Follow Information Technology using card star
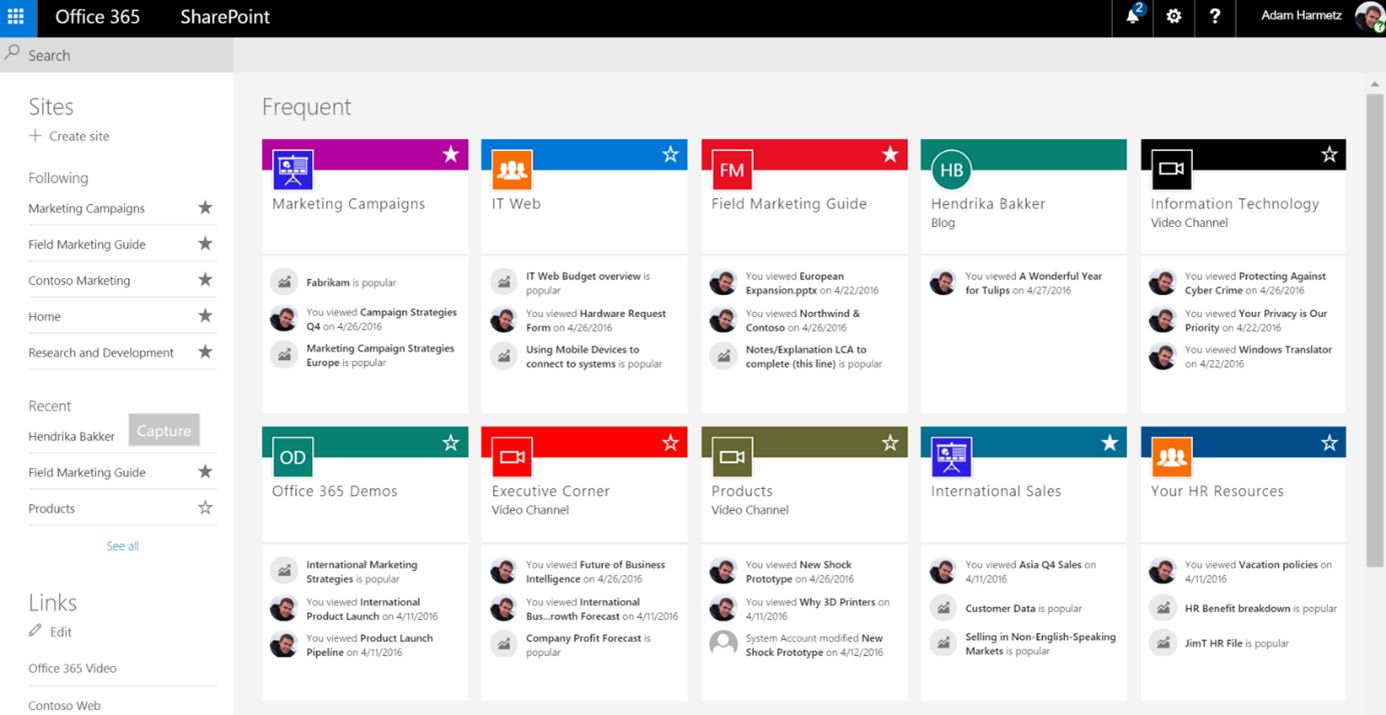Screen dimensions: 1386x715 (x=1329, y=154)
